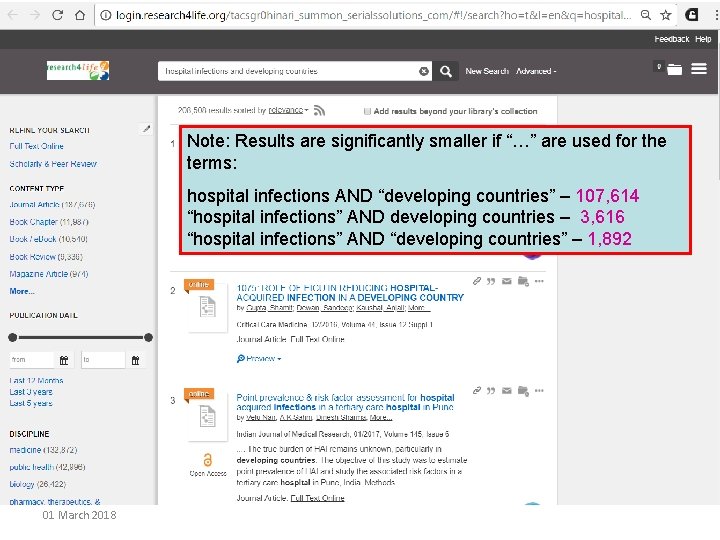The height and width of the screenshot is (540, 720).
Task: Open 'Full Text Online' link of result 3
Action: pos(317,498)
